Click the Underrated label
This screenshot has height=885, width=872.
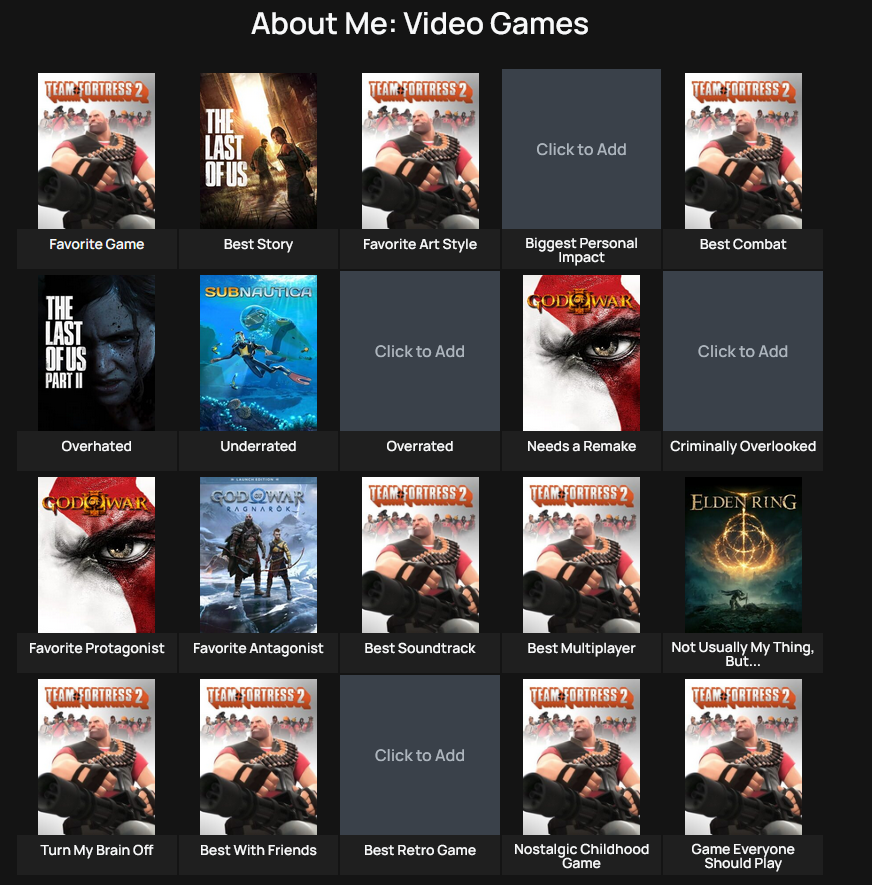(258, 446)
